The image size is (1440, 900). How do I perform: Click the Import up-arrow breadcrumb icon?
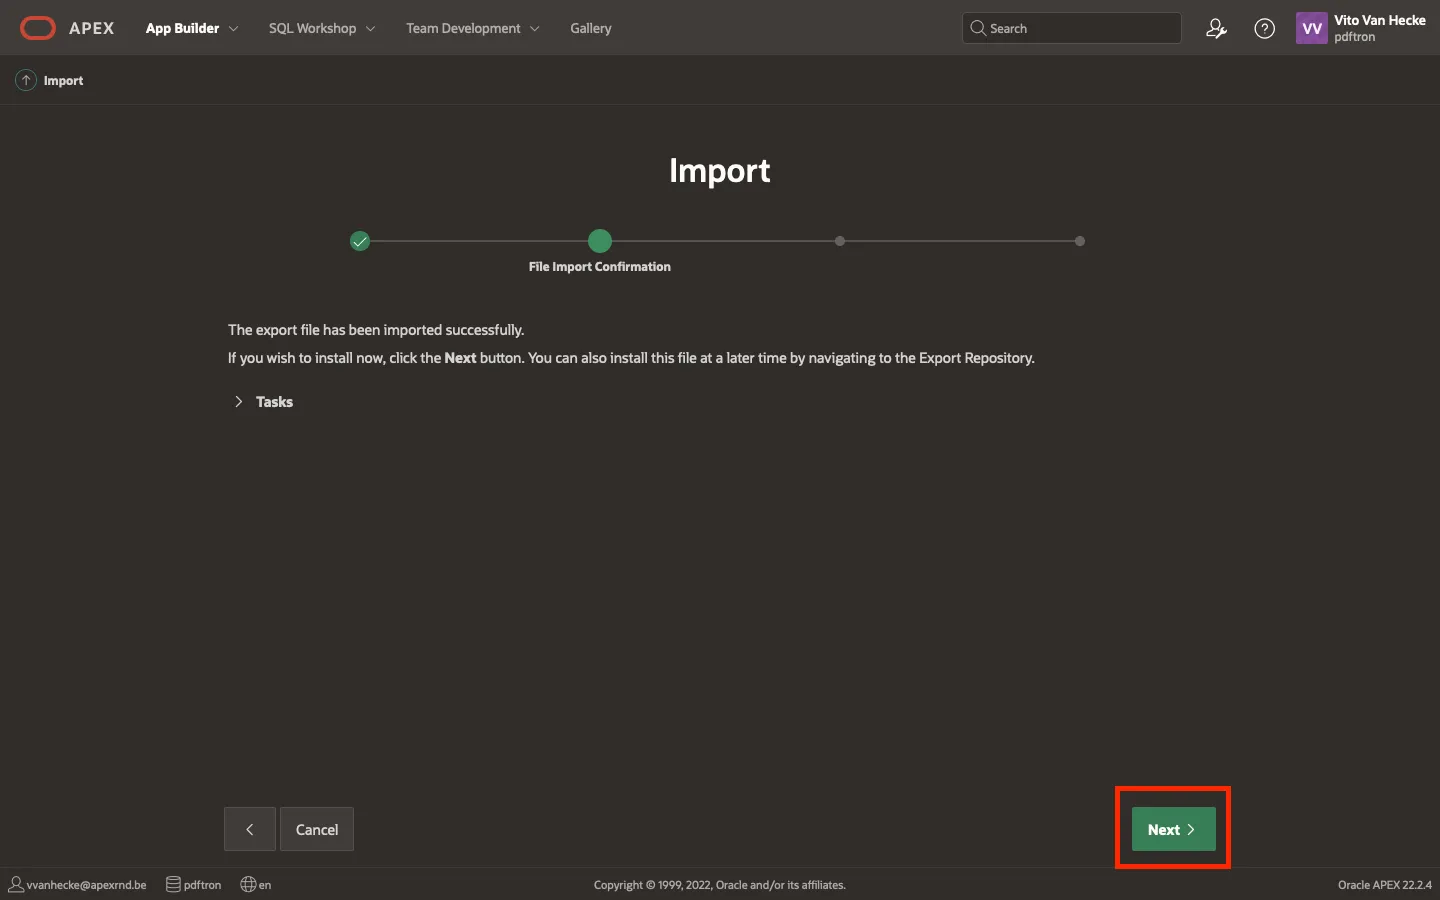(x=26, y=80)
